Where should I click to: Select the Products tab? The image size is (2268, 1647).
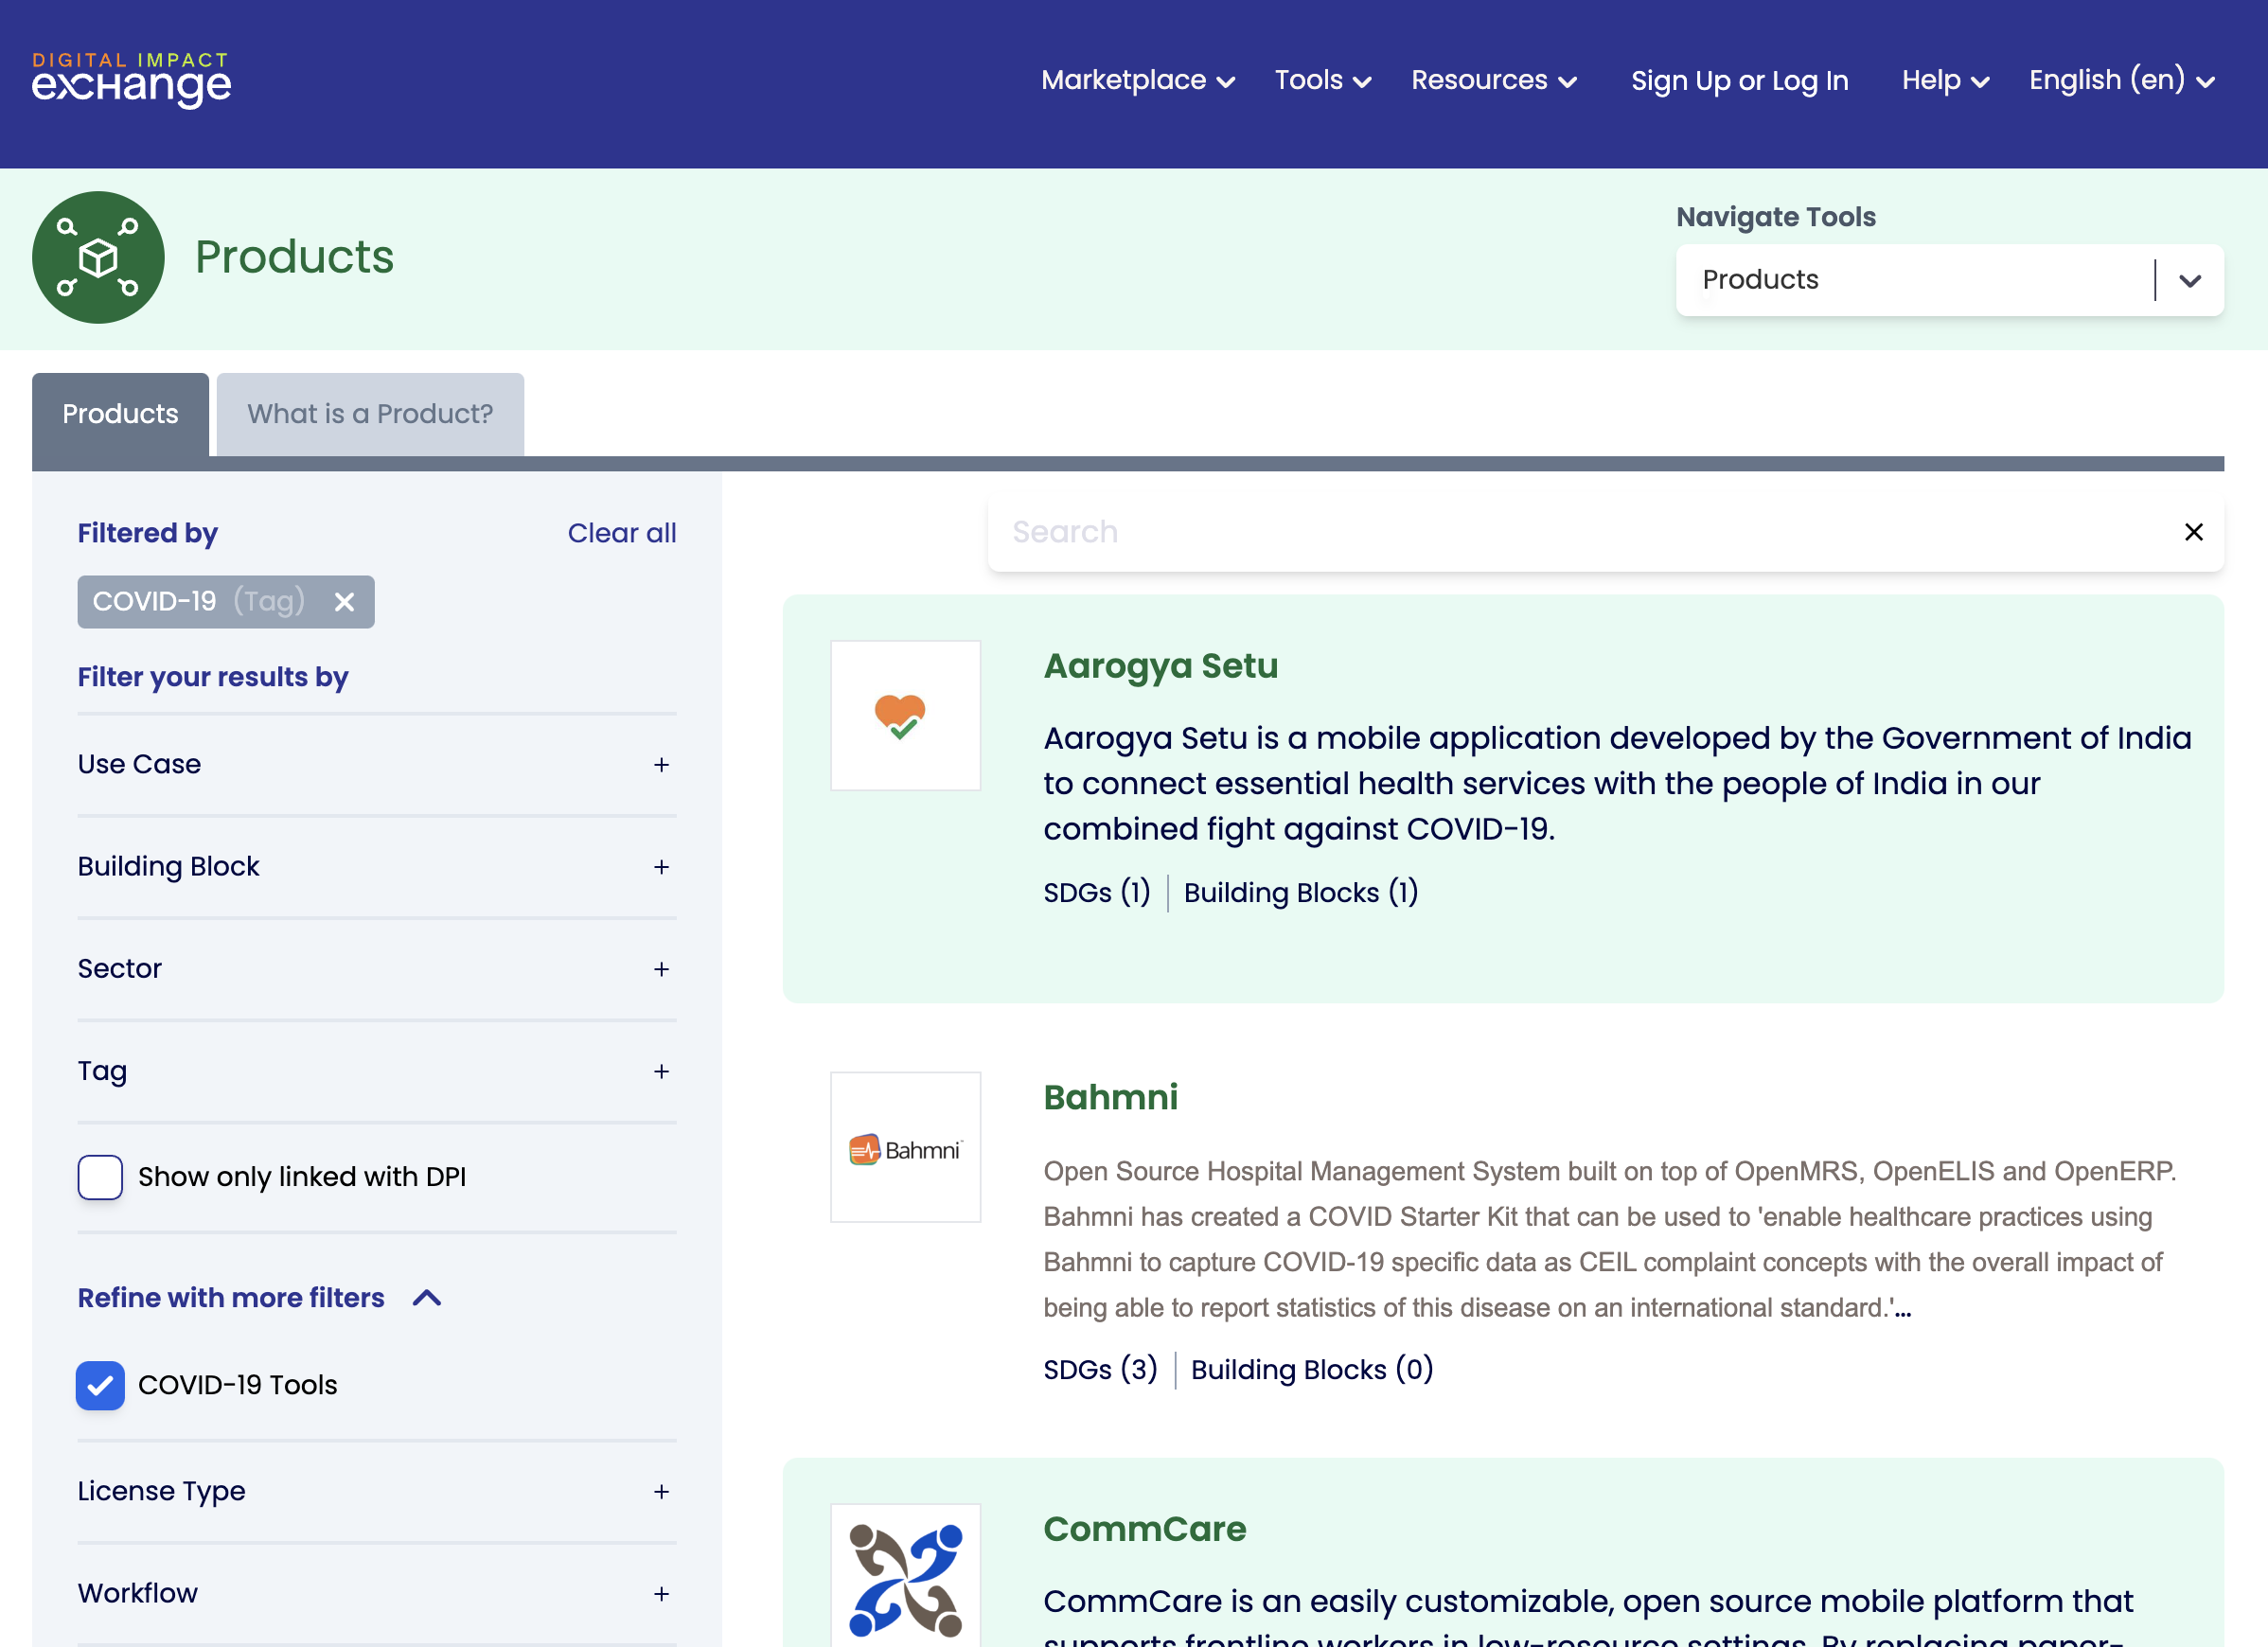click(x=120, y=414)
